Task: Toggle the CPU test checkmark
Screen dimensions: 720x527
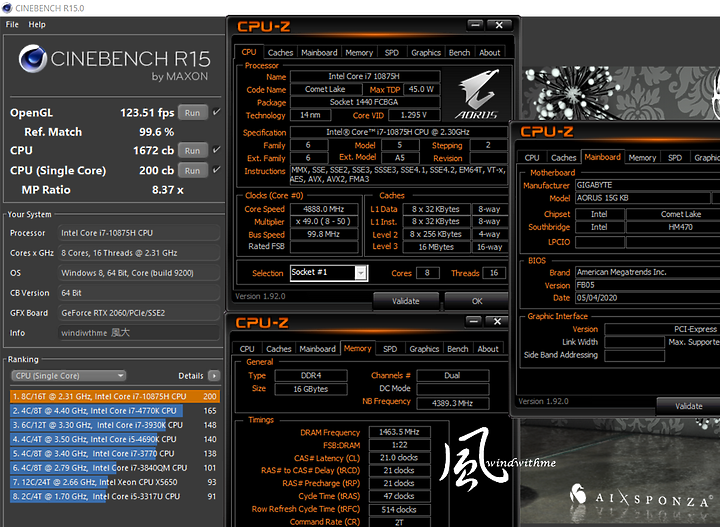Action: tap(217, 150)
